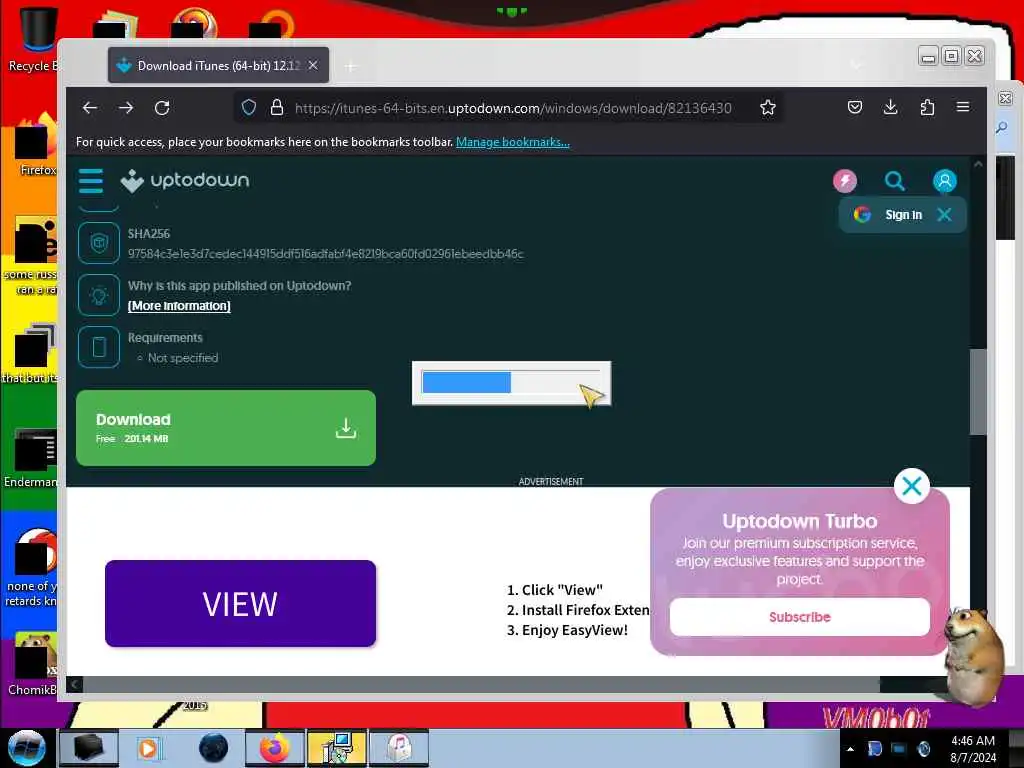This screenshot has width=1024, height=768.
Task: Open the Firefox extensions puzzle icon
Action: click(x=927, y=107)
